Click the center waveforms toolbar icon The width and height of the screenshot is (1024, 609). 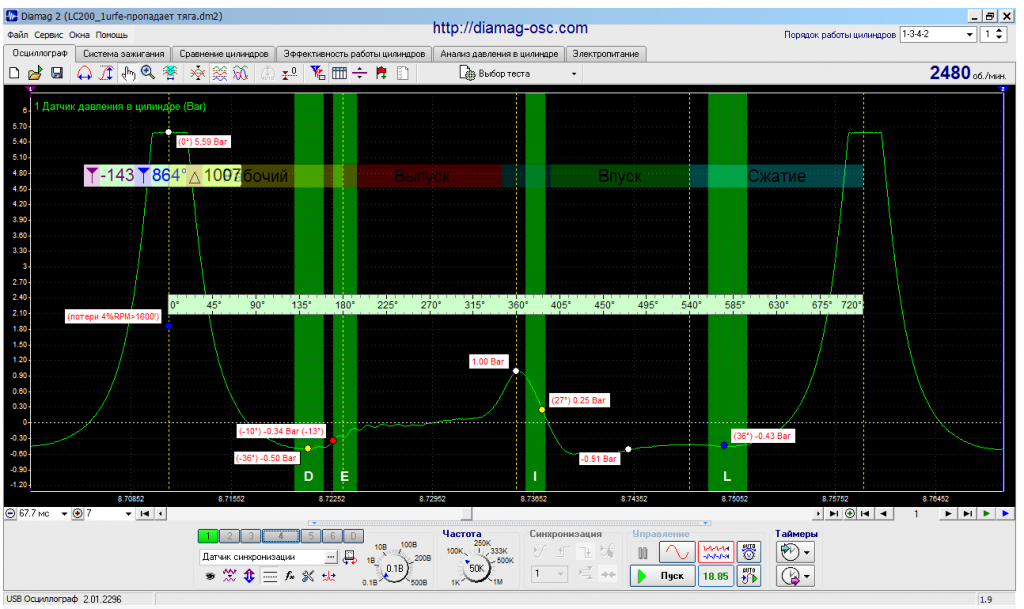(197, 73)
